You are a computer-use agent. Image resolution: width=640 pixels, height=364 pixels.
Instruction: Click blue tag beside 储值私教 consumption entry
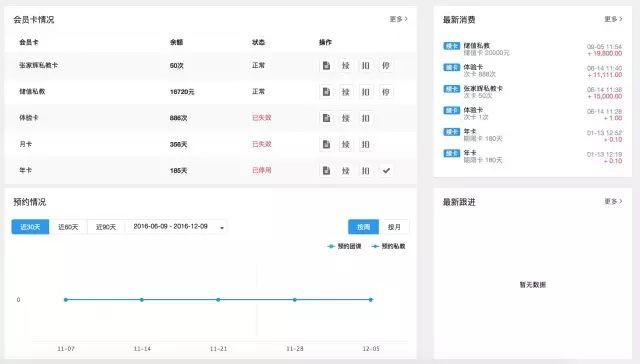coord(451,46)
